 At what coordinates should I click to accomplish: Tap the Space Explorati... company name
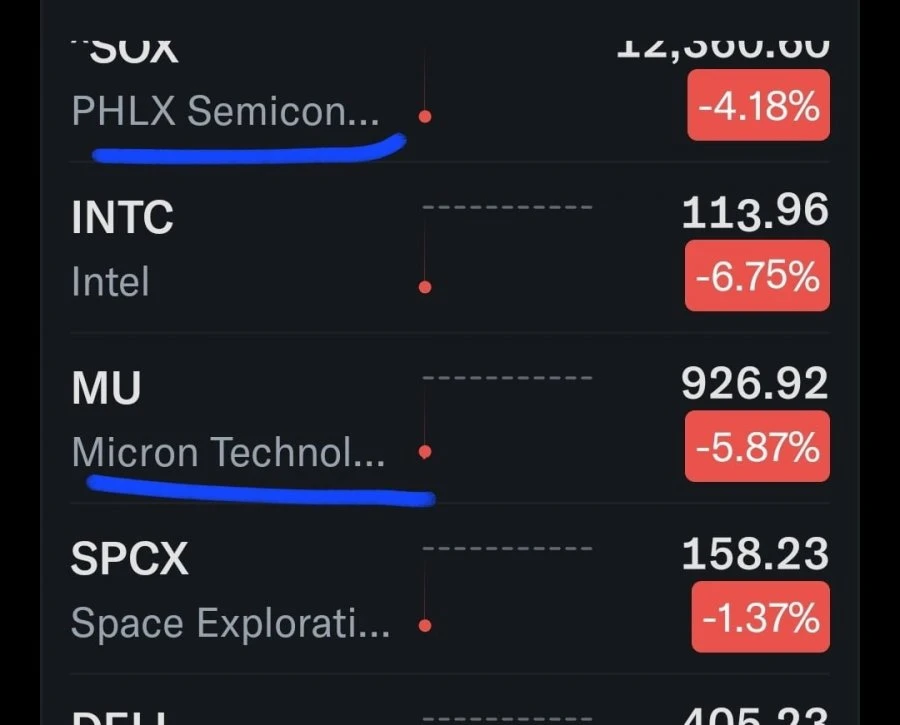230,623
